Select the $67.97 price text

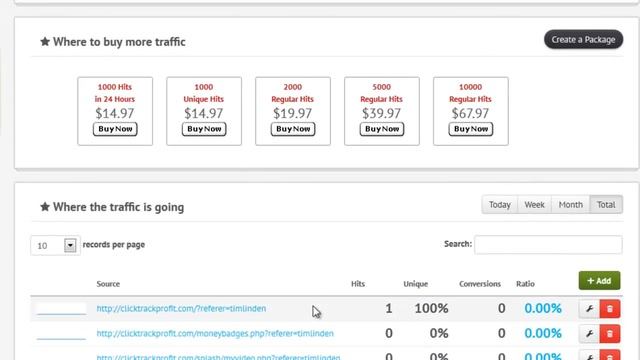tap(470, 113)
